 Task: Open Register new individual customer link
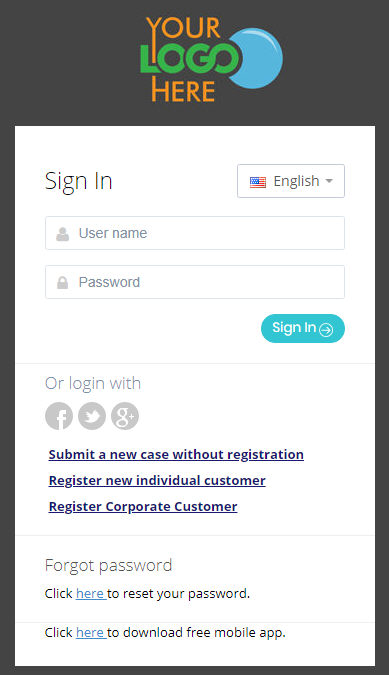pyautogui.click(x=157, y=480)
